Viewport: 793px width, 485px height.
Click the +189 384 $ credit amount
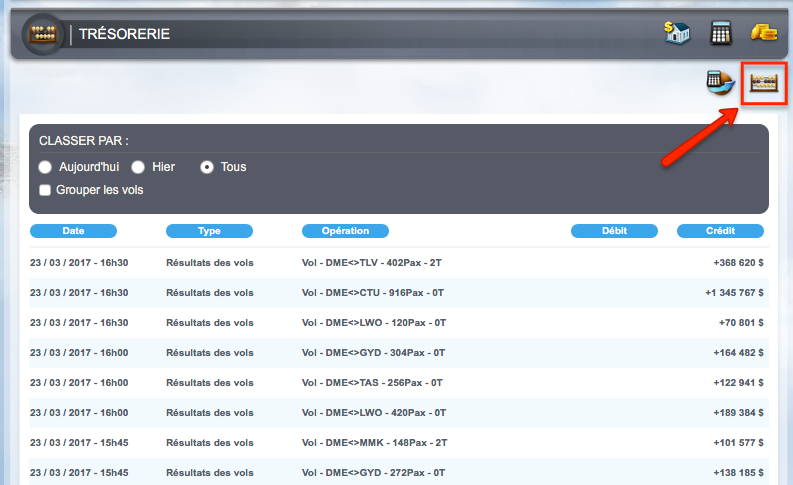738,413
